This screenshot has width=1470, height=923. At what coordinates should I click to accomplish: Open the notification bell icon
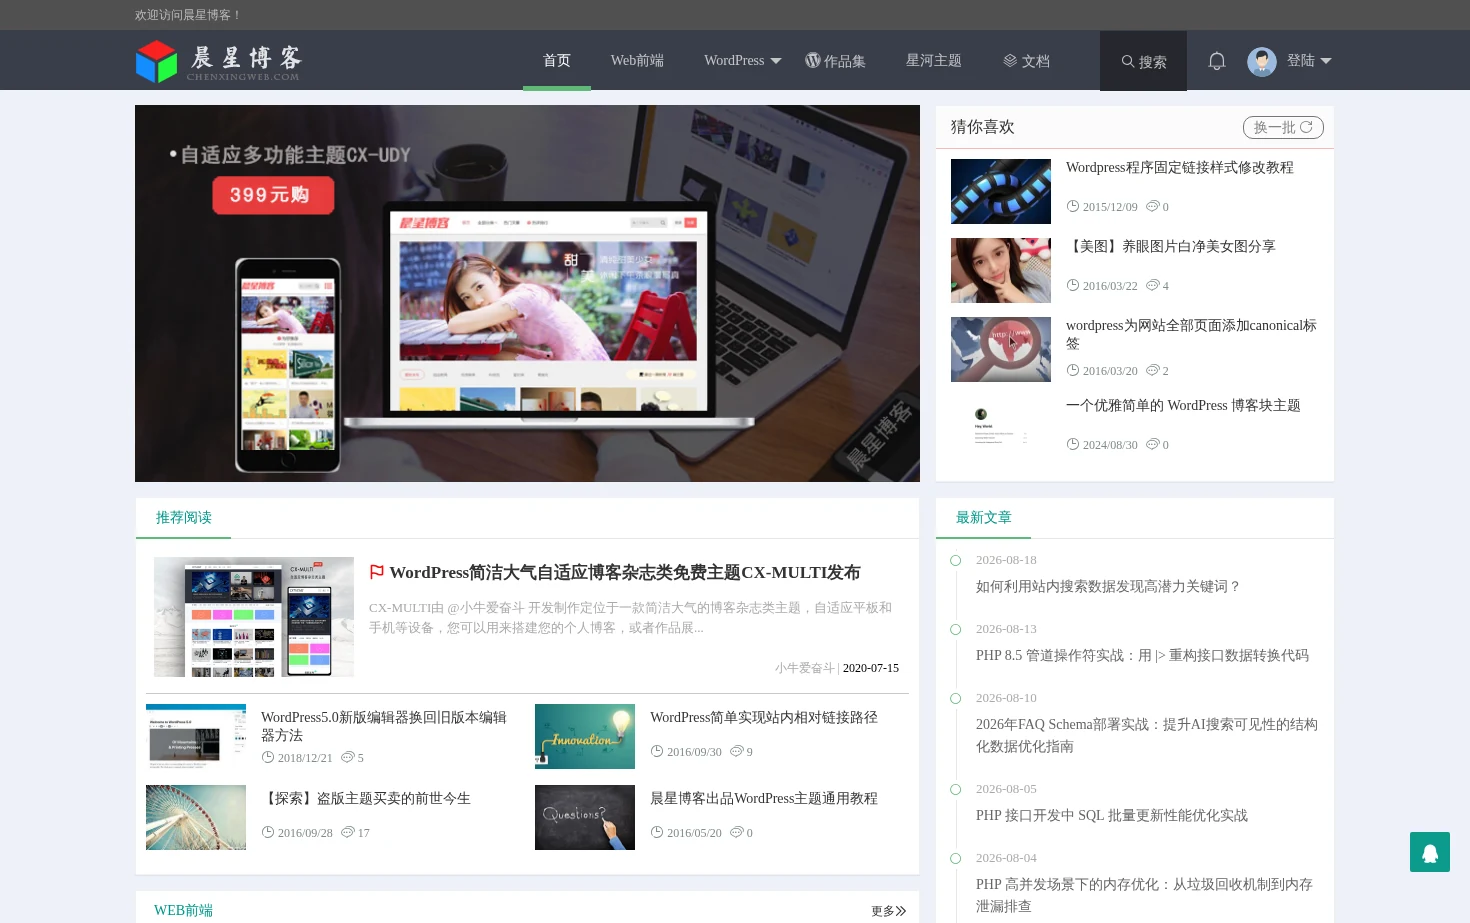point(1217,61)
